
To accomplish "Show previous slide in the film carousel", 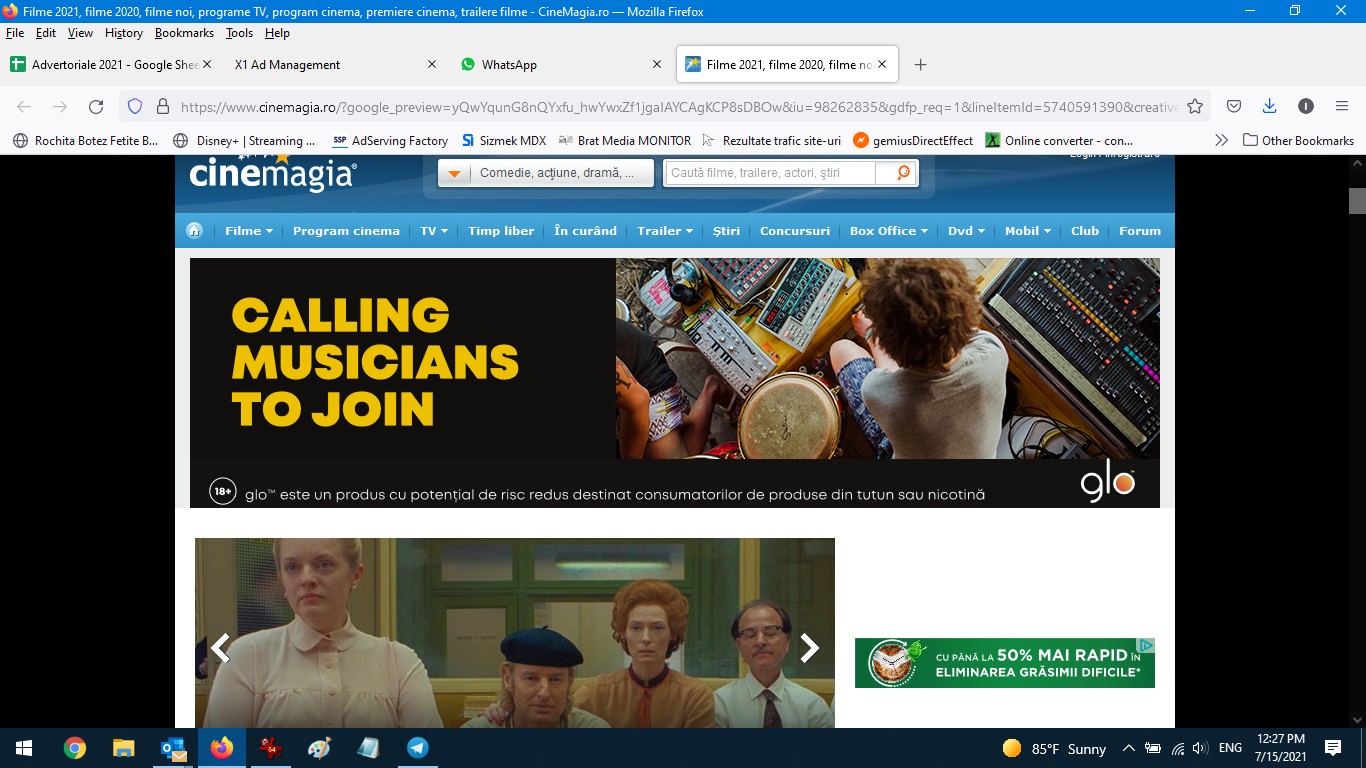I will (x=220, y=648).
